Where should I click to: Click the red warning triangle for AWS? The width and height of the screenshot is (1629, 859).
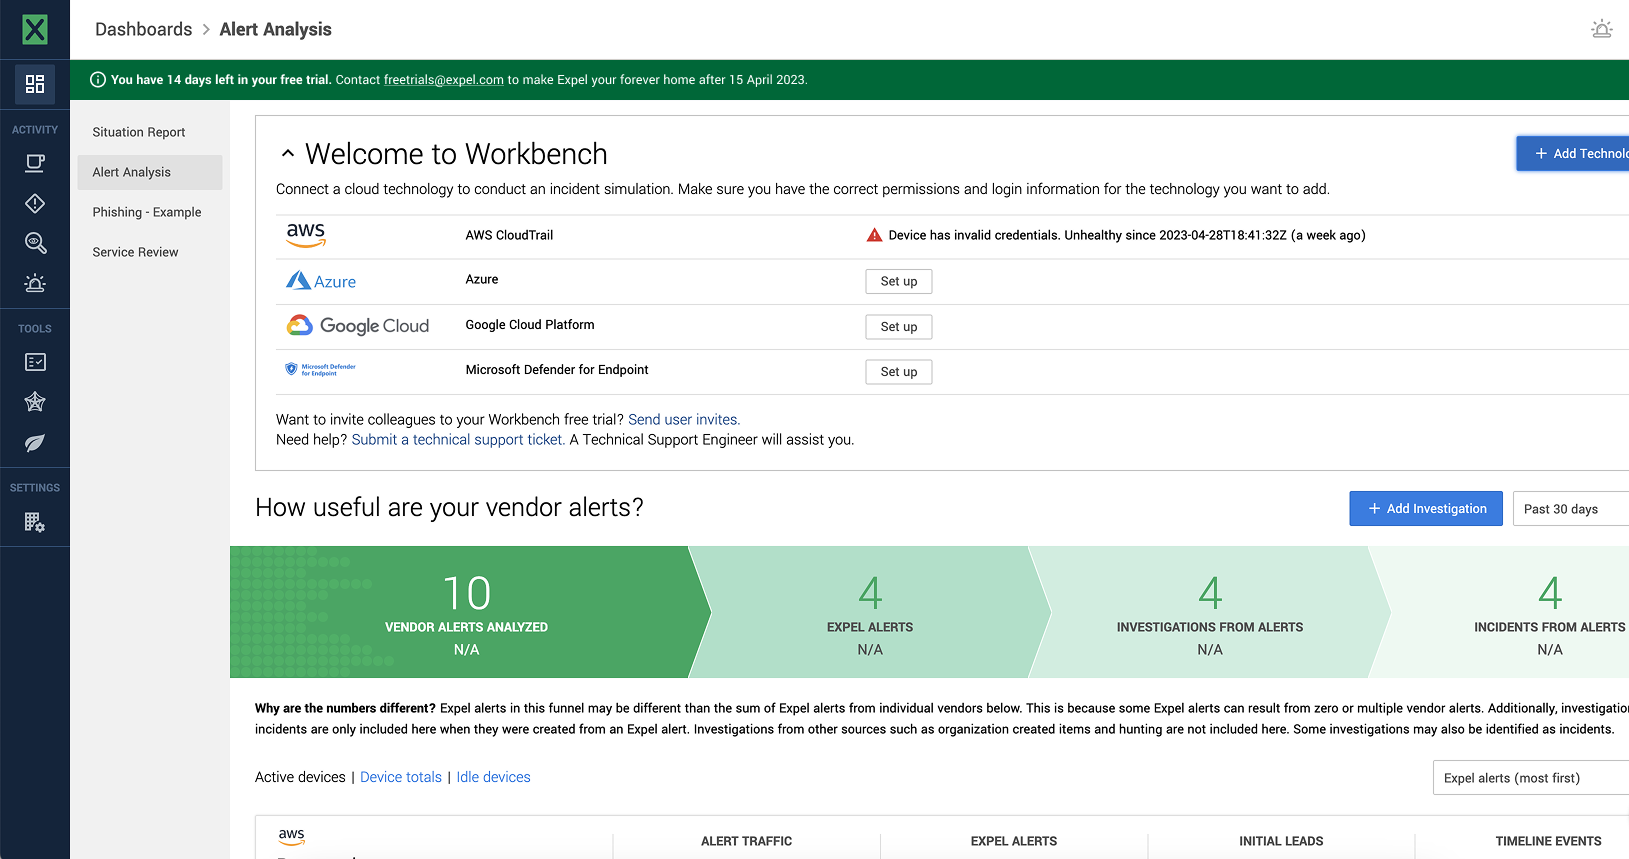[874, 235]
